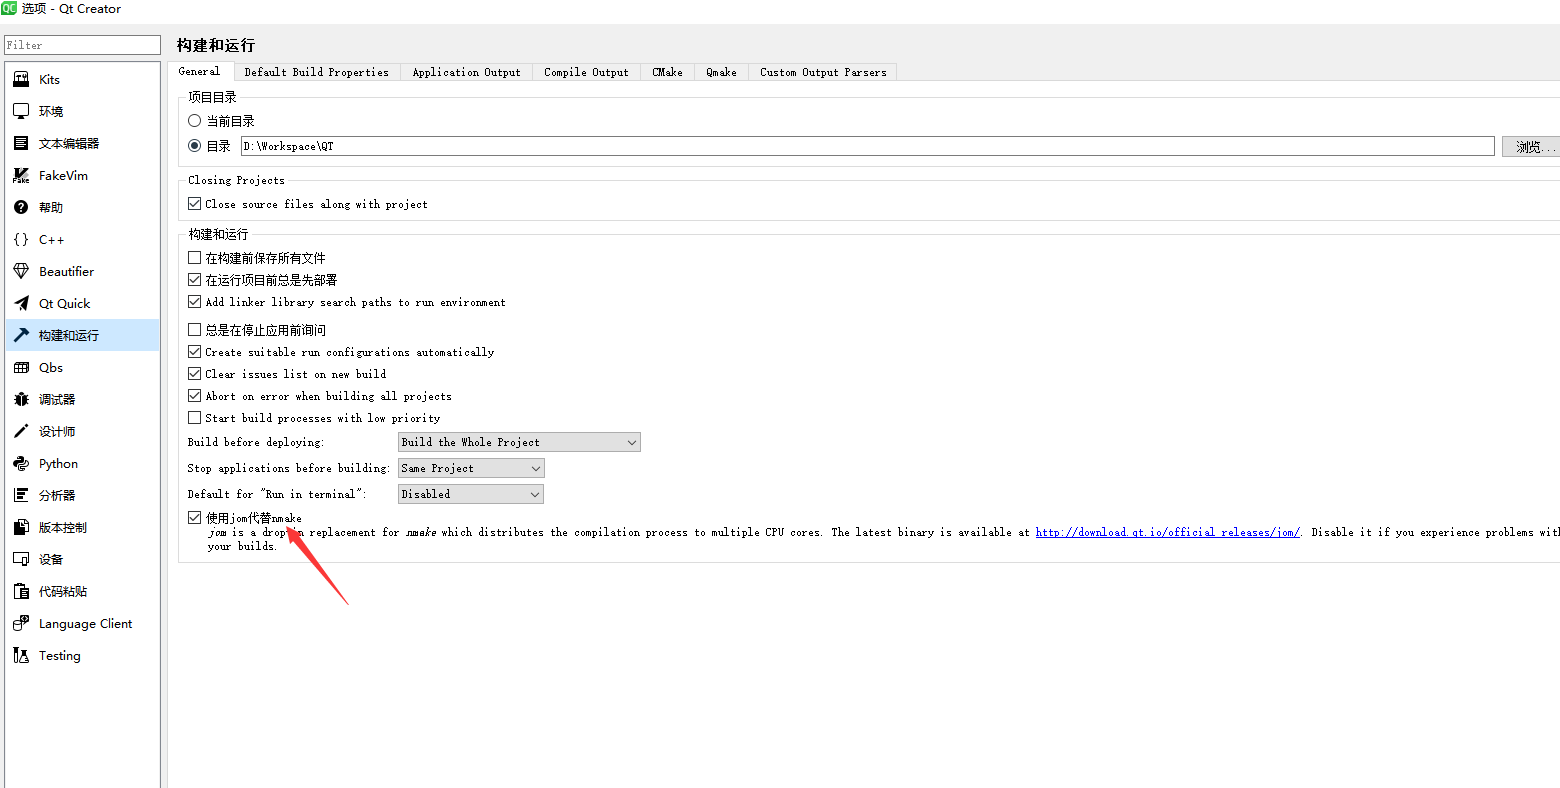Open Stop applications before building dropdown
Image resolution: width=1560 pixels, height=788 pixels.
point(471,468)
